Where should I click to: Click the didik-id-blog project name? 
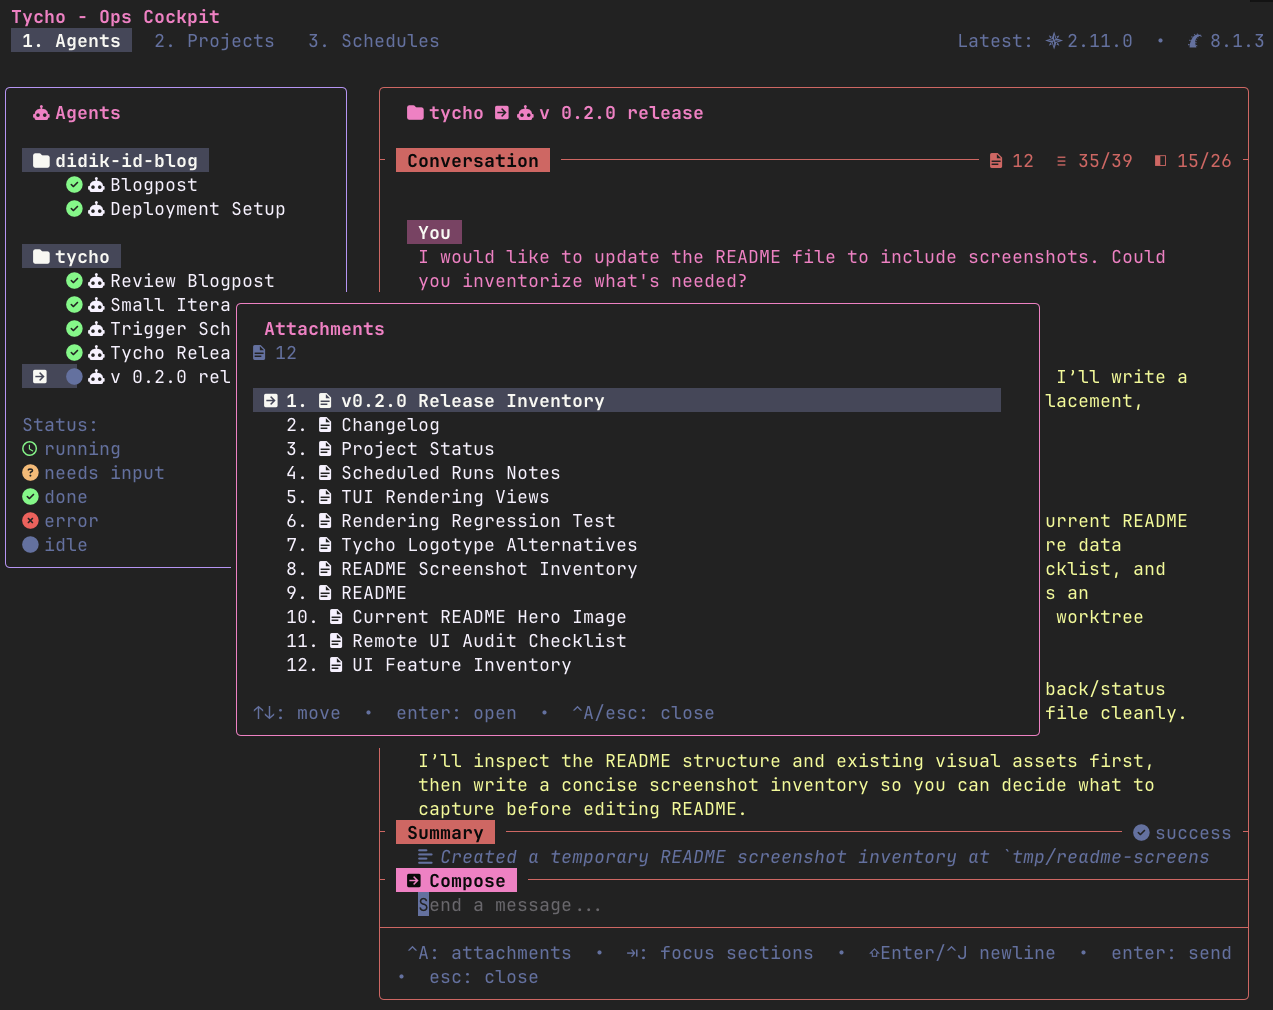tap(126, 161)
